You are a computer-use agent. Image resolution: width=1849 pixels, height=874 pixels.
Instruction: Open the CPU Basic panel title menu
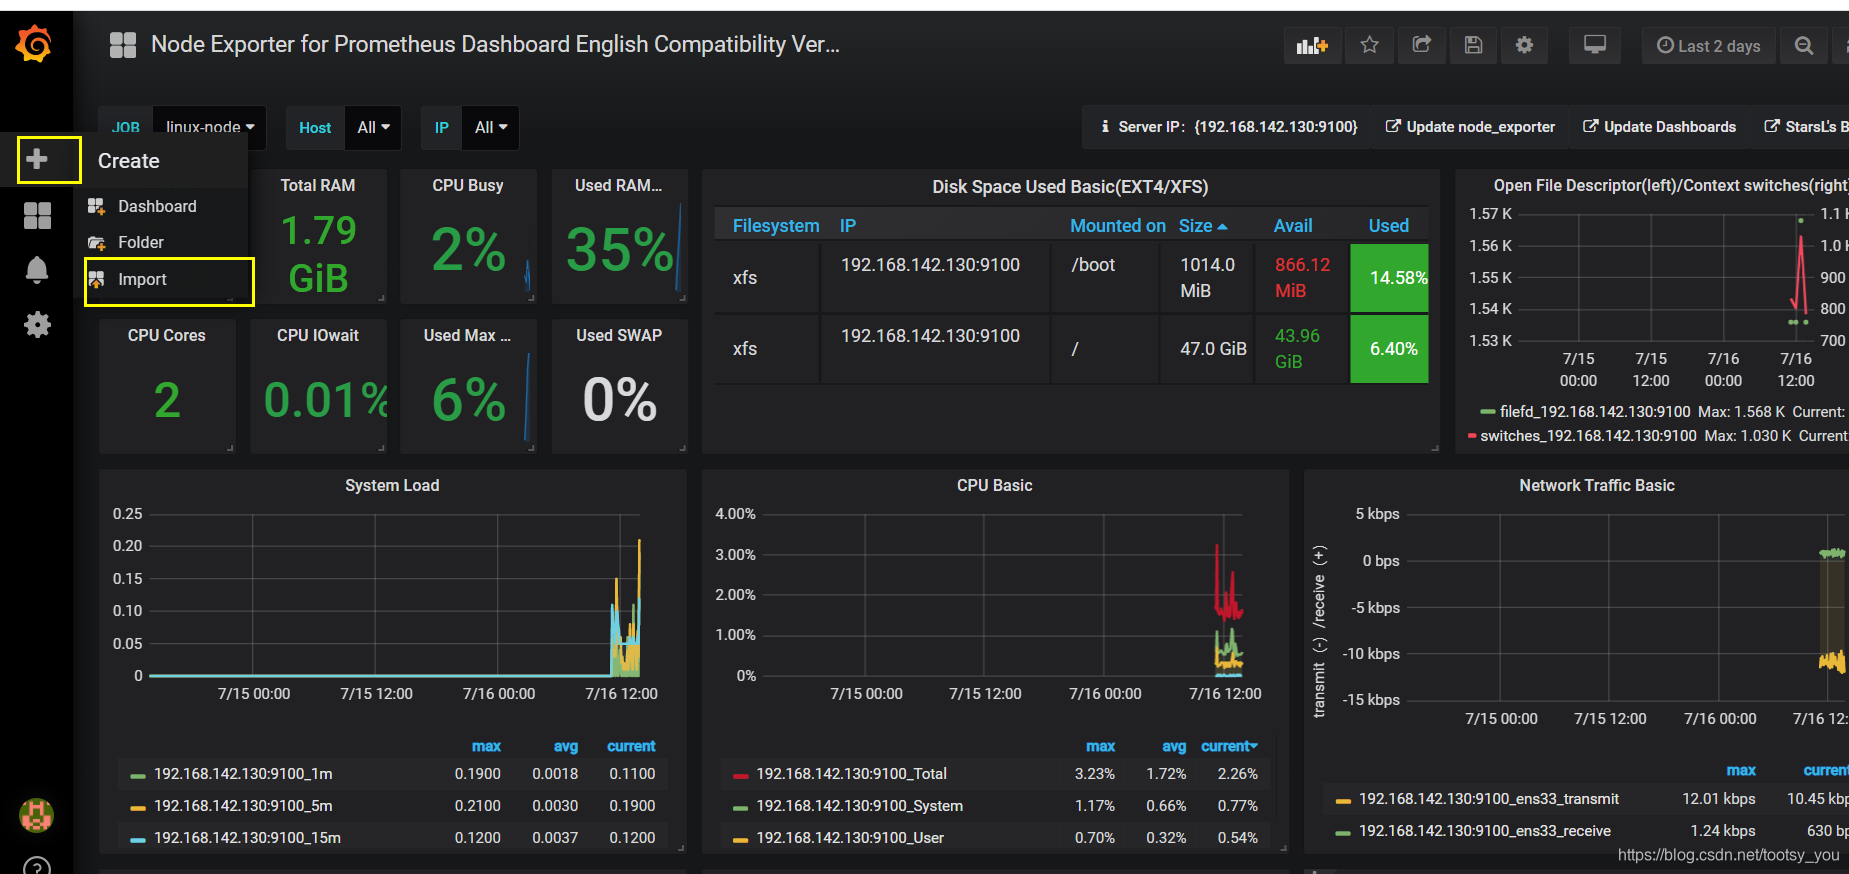(994, 485)
